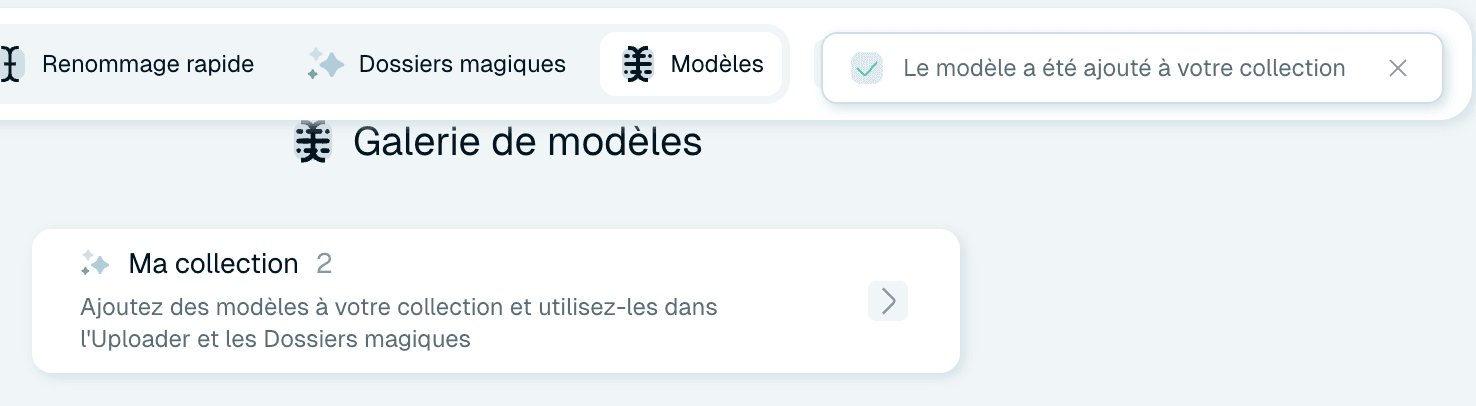
Task: Click the Ma collection title
Action: (214, 264)
